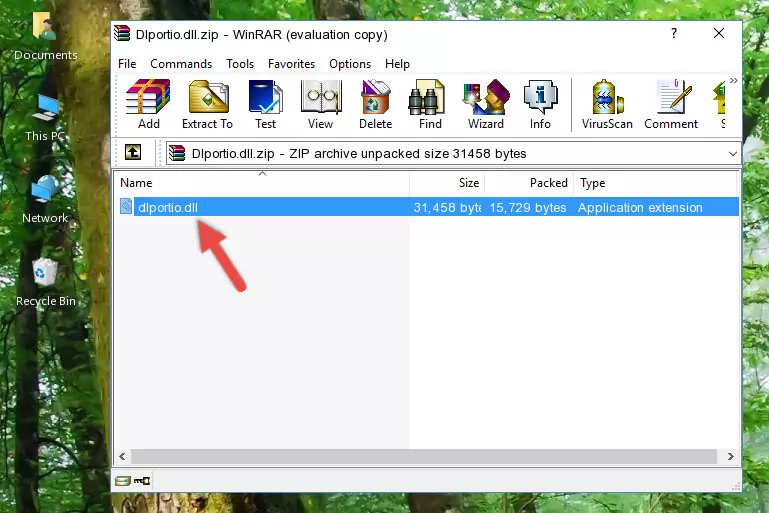Image resolution: width=769 pixels, height=513 pixels.
Task: Expand the archive path dropdown arrow
Action: pos(732,154)
